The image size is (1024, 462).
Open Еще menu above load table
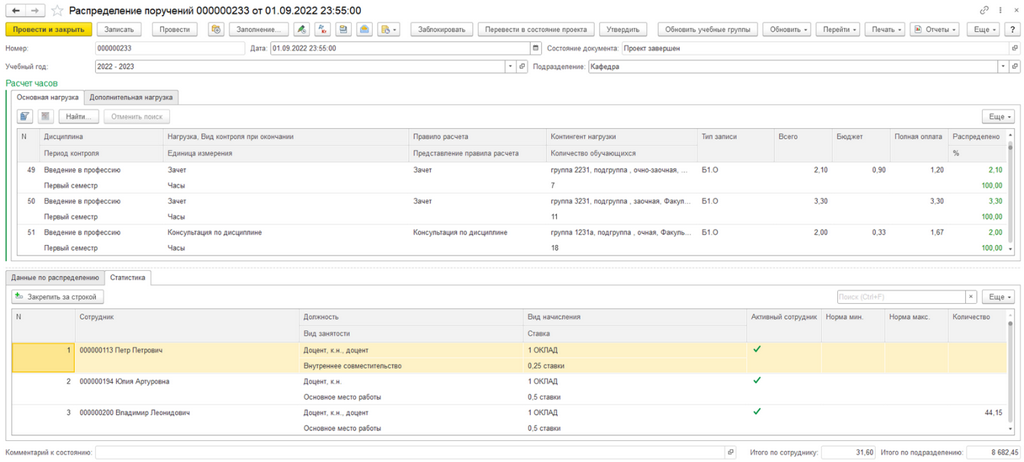point(999,116)
